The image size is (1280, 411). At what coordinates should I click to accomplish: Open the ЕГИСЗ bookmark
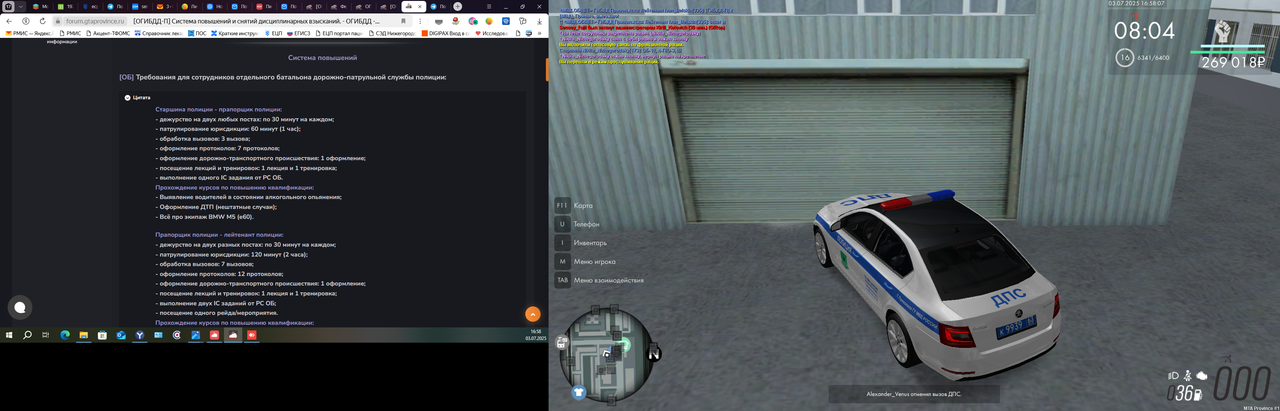pyautogui.click(x=299, y=32)
